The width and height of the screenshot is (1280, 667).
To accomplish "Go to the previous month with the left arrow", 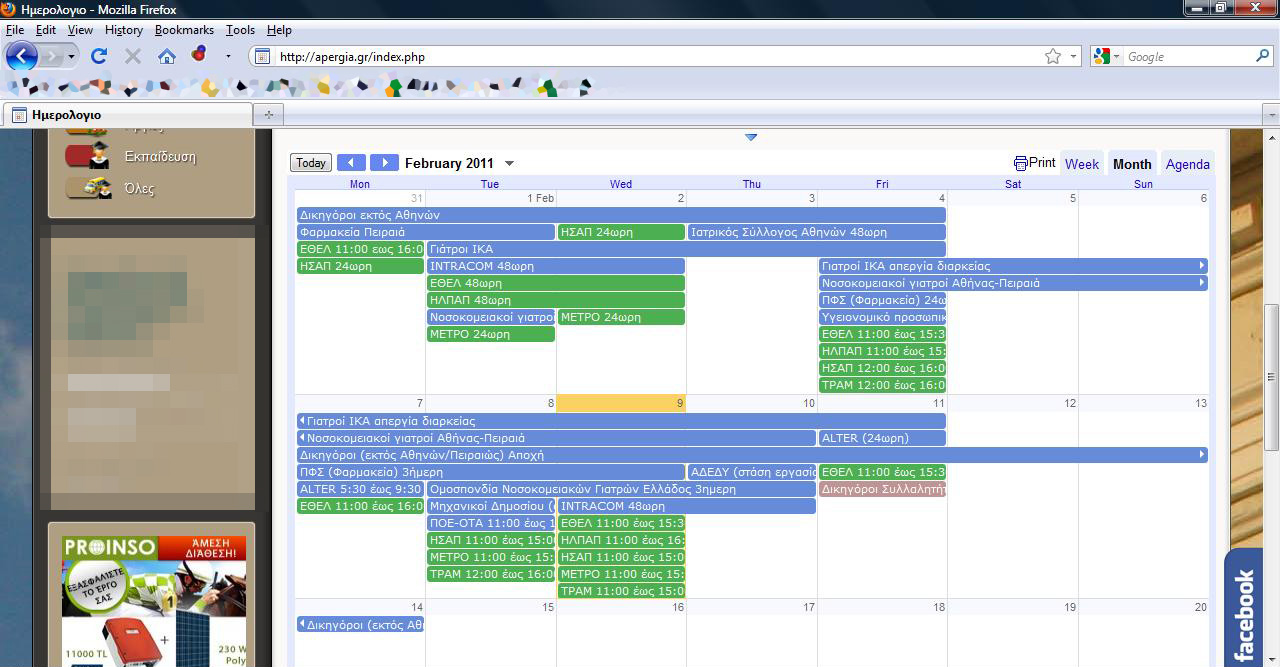I will pyautogui.click(x=351, y=163).
